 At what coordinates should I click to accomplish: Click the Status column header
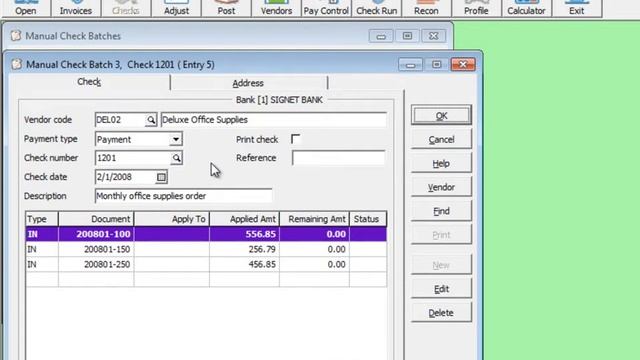pos(368,219)
